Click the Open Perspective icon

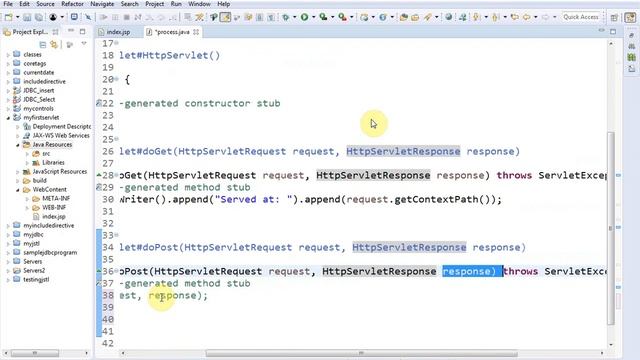(614, 17)
